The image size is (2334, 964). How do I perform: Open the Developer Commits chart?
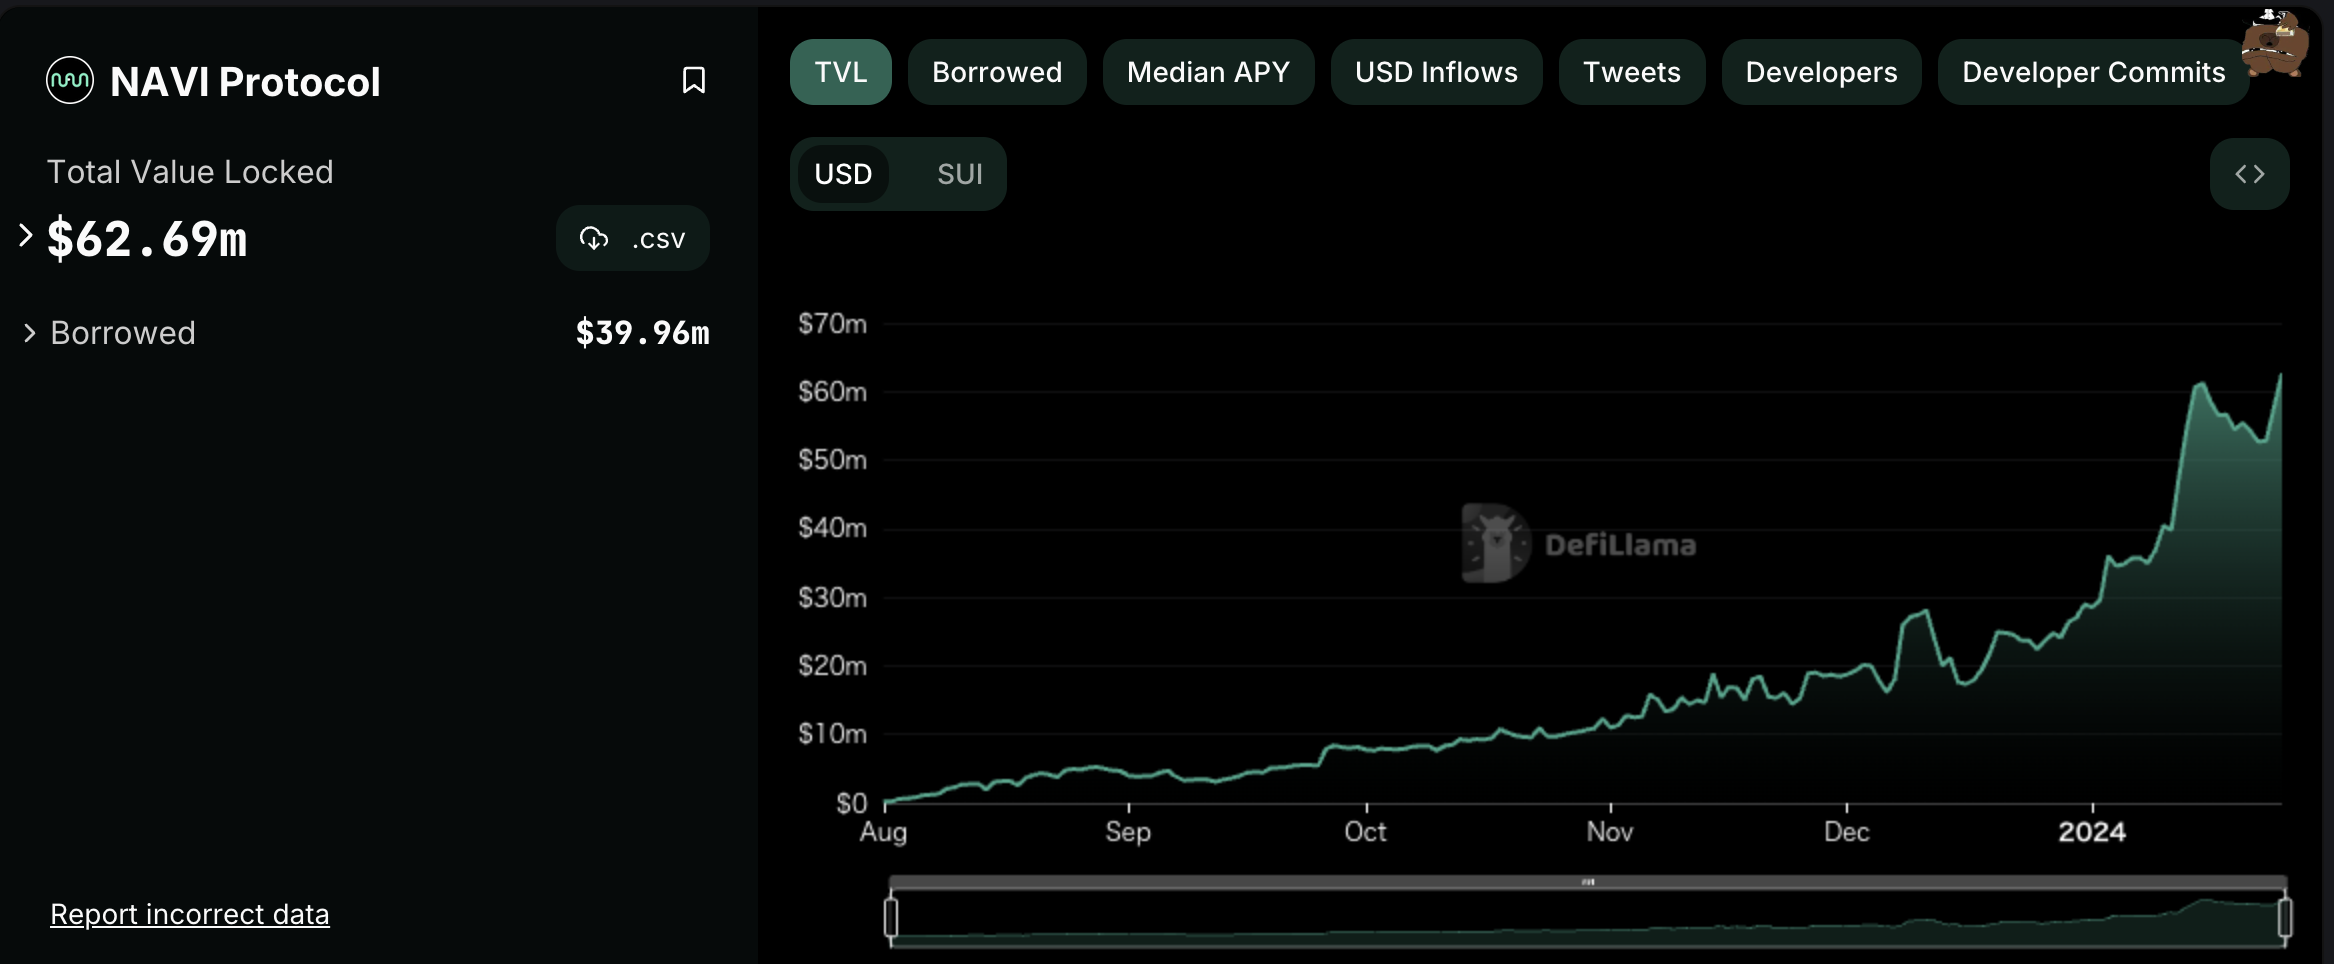pos(2092,72)
